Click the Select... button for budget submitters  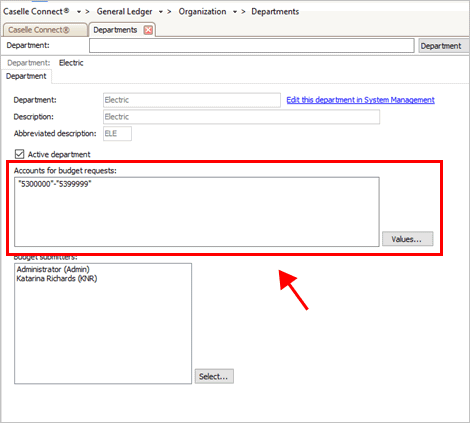click(x=214, y=376)
